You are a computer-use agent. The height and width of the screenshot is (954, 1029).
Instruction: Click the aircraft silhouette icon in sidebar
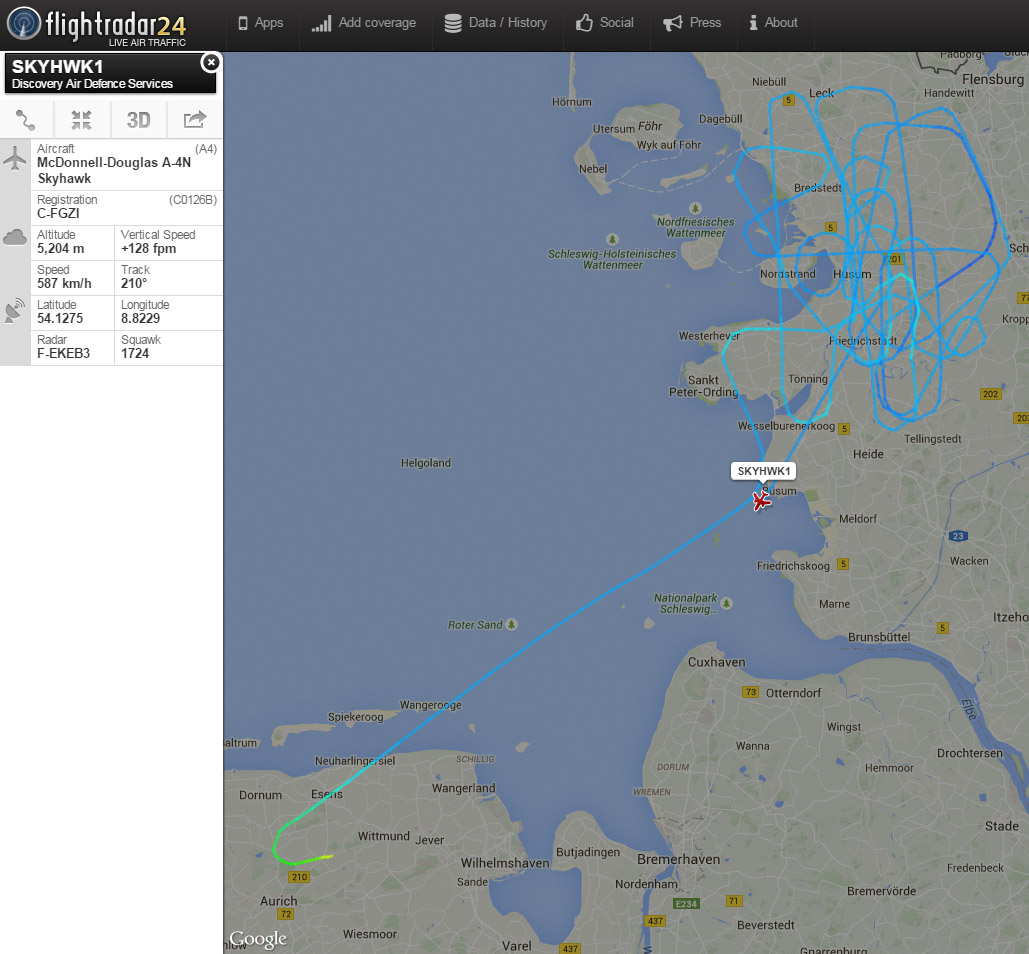click(14, 158)
